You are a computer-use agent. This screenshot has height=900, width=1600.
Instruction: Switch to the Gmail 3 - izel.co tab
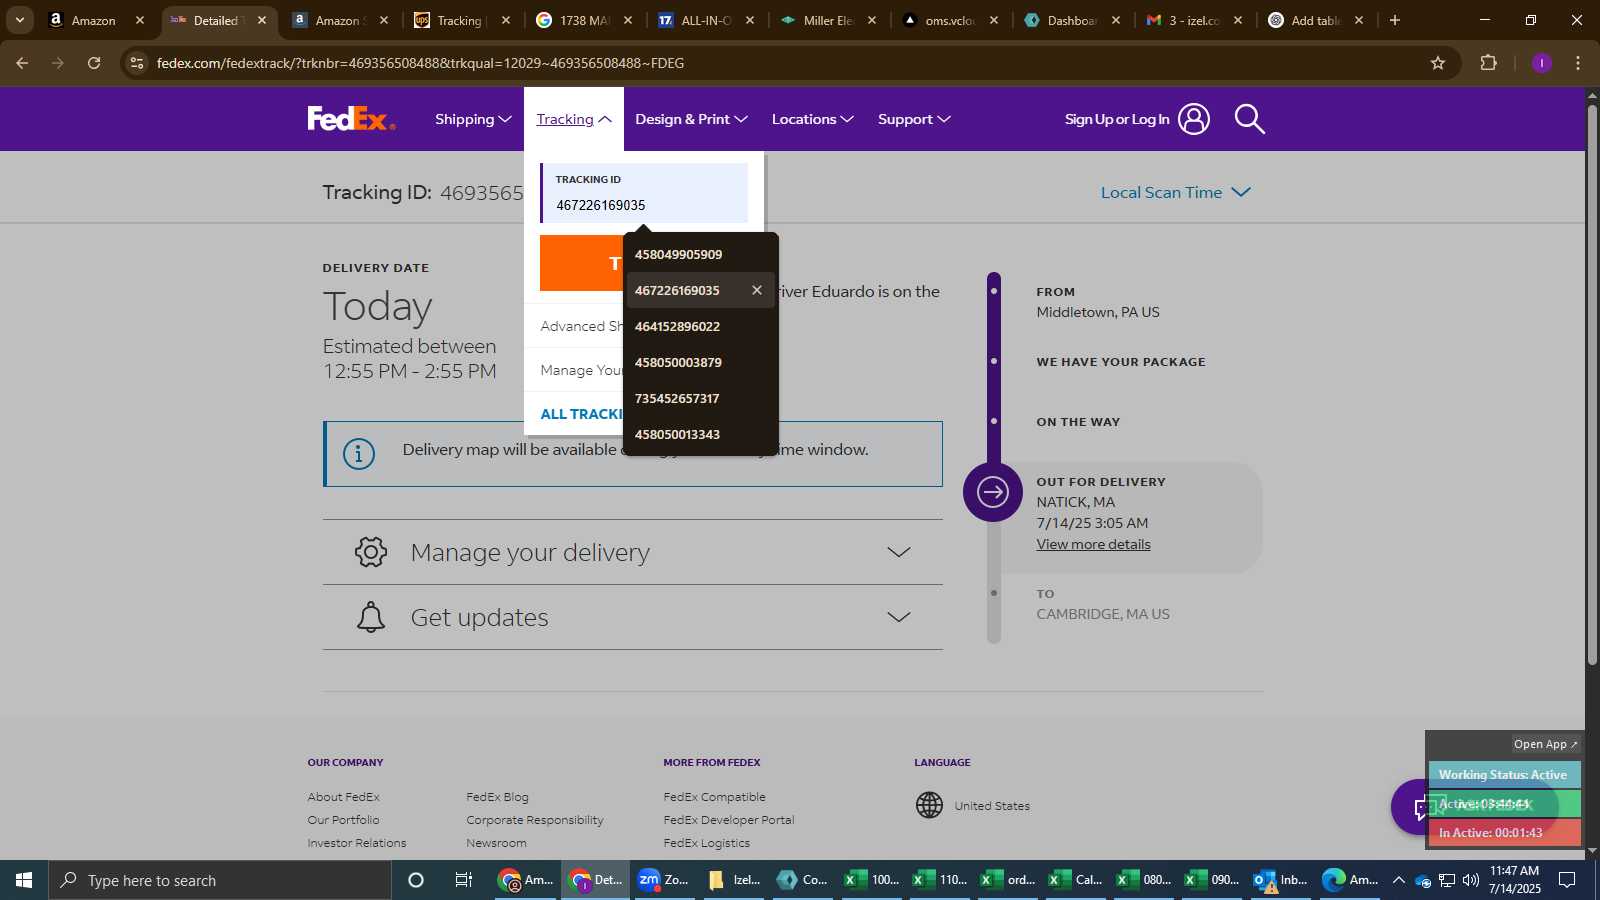[1194, 20]
